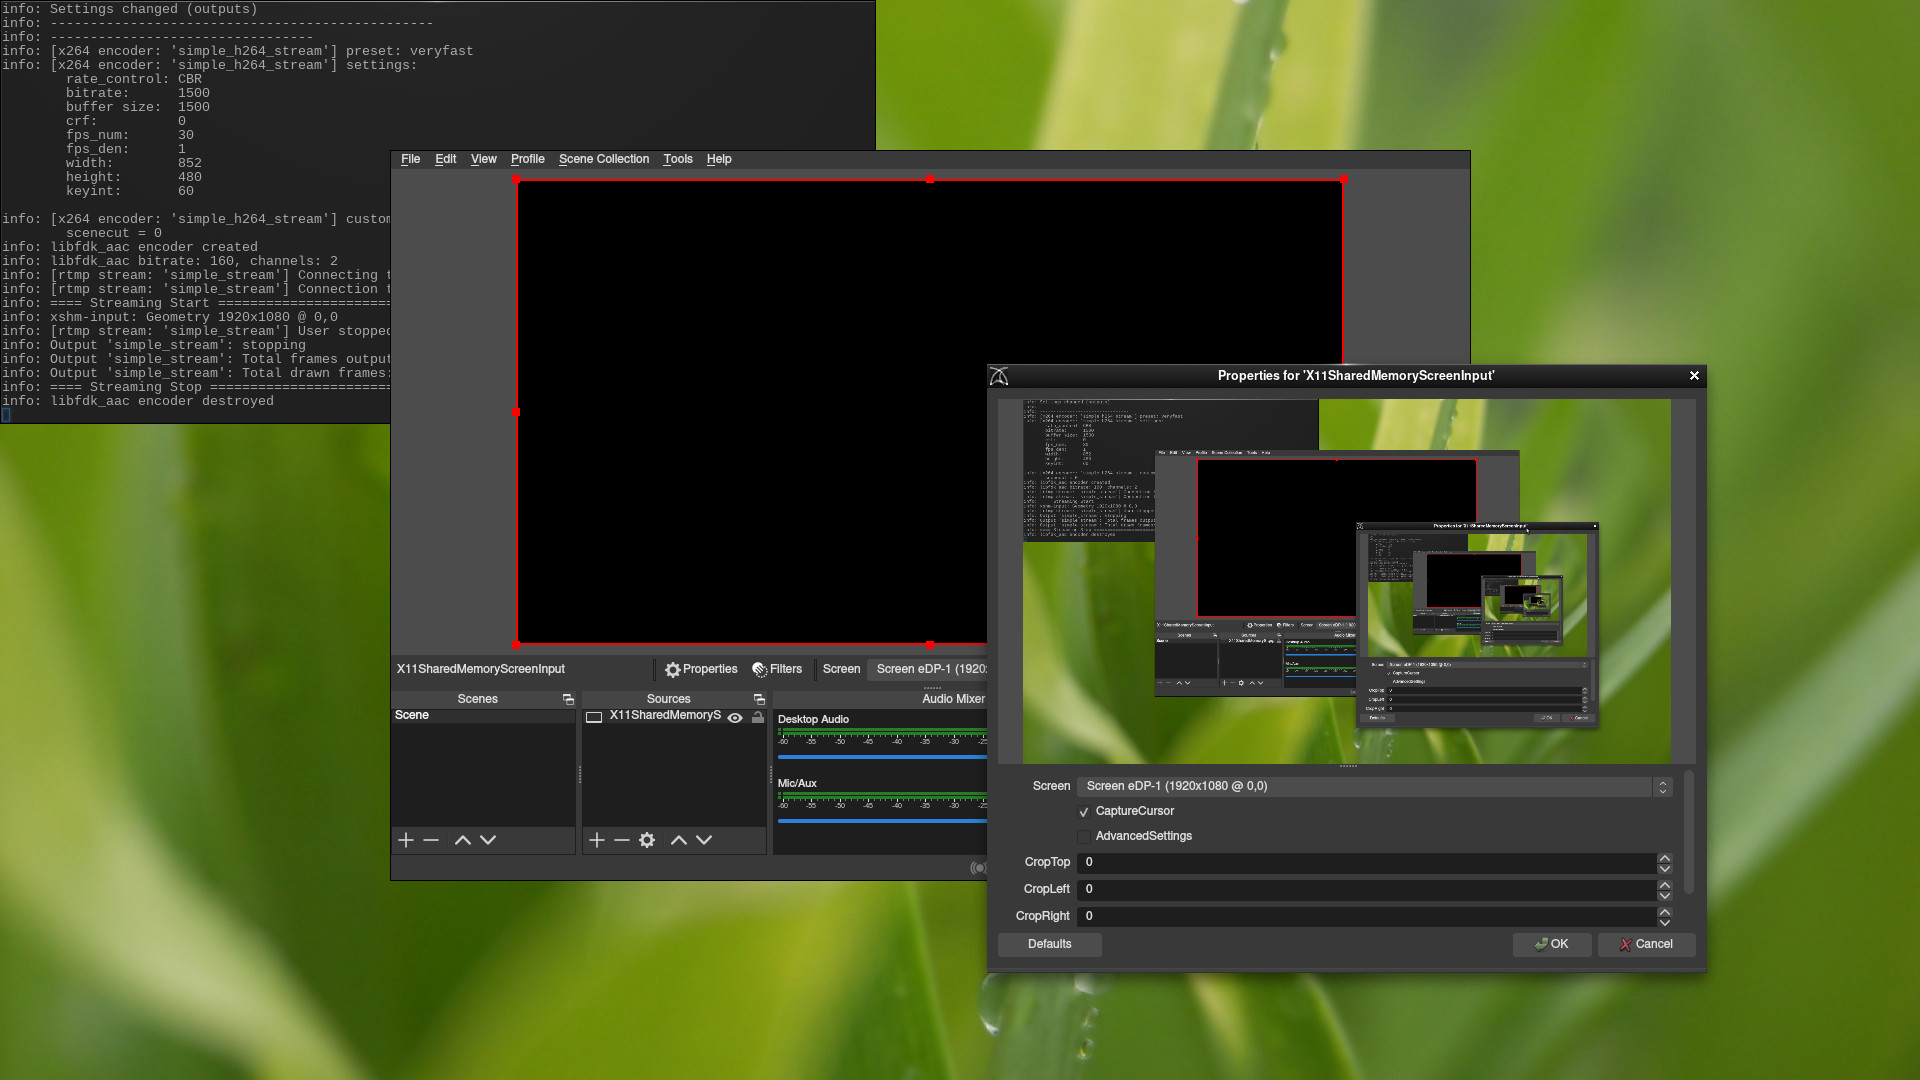Confirm properties with OK button
This screenshot has height=1080, width=1920.
[1551, 944]
